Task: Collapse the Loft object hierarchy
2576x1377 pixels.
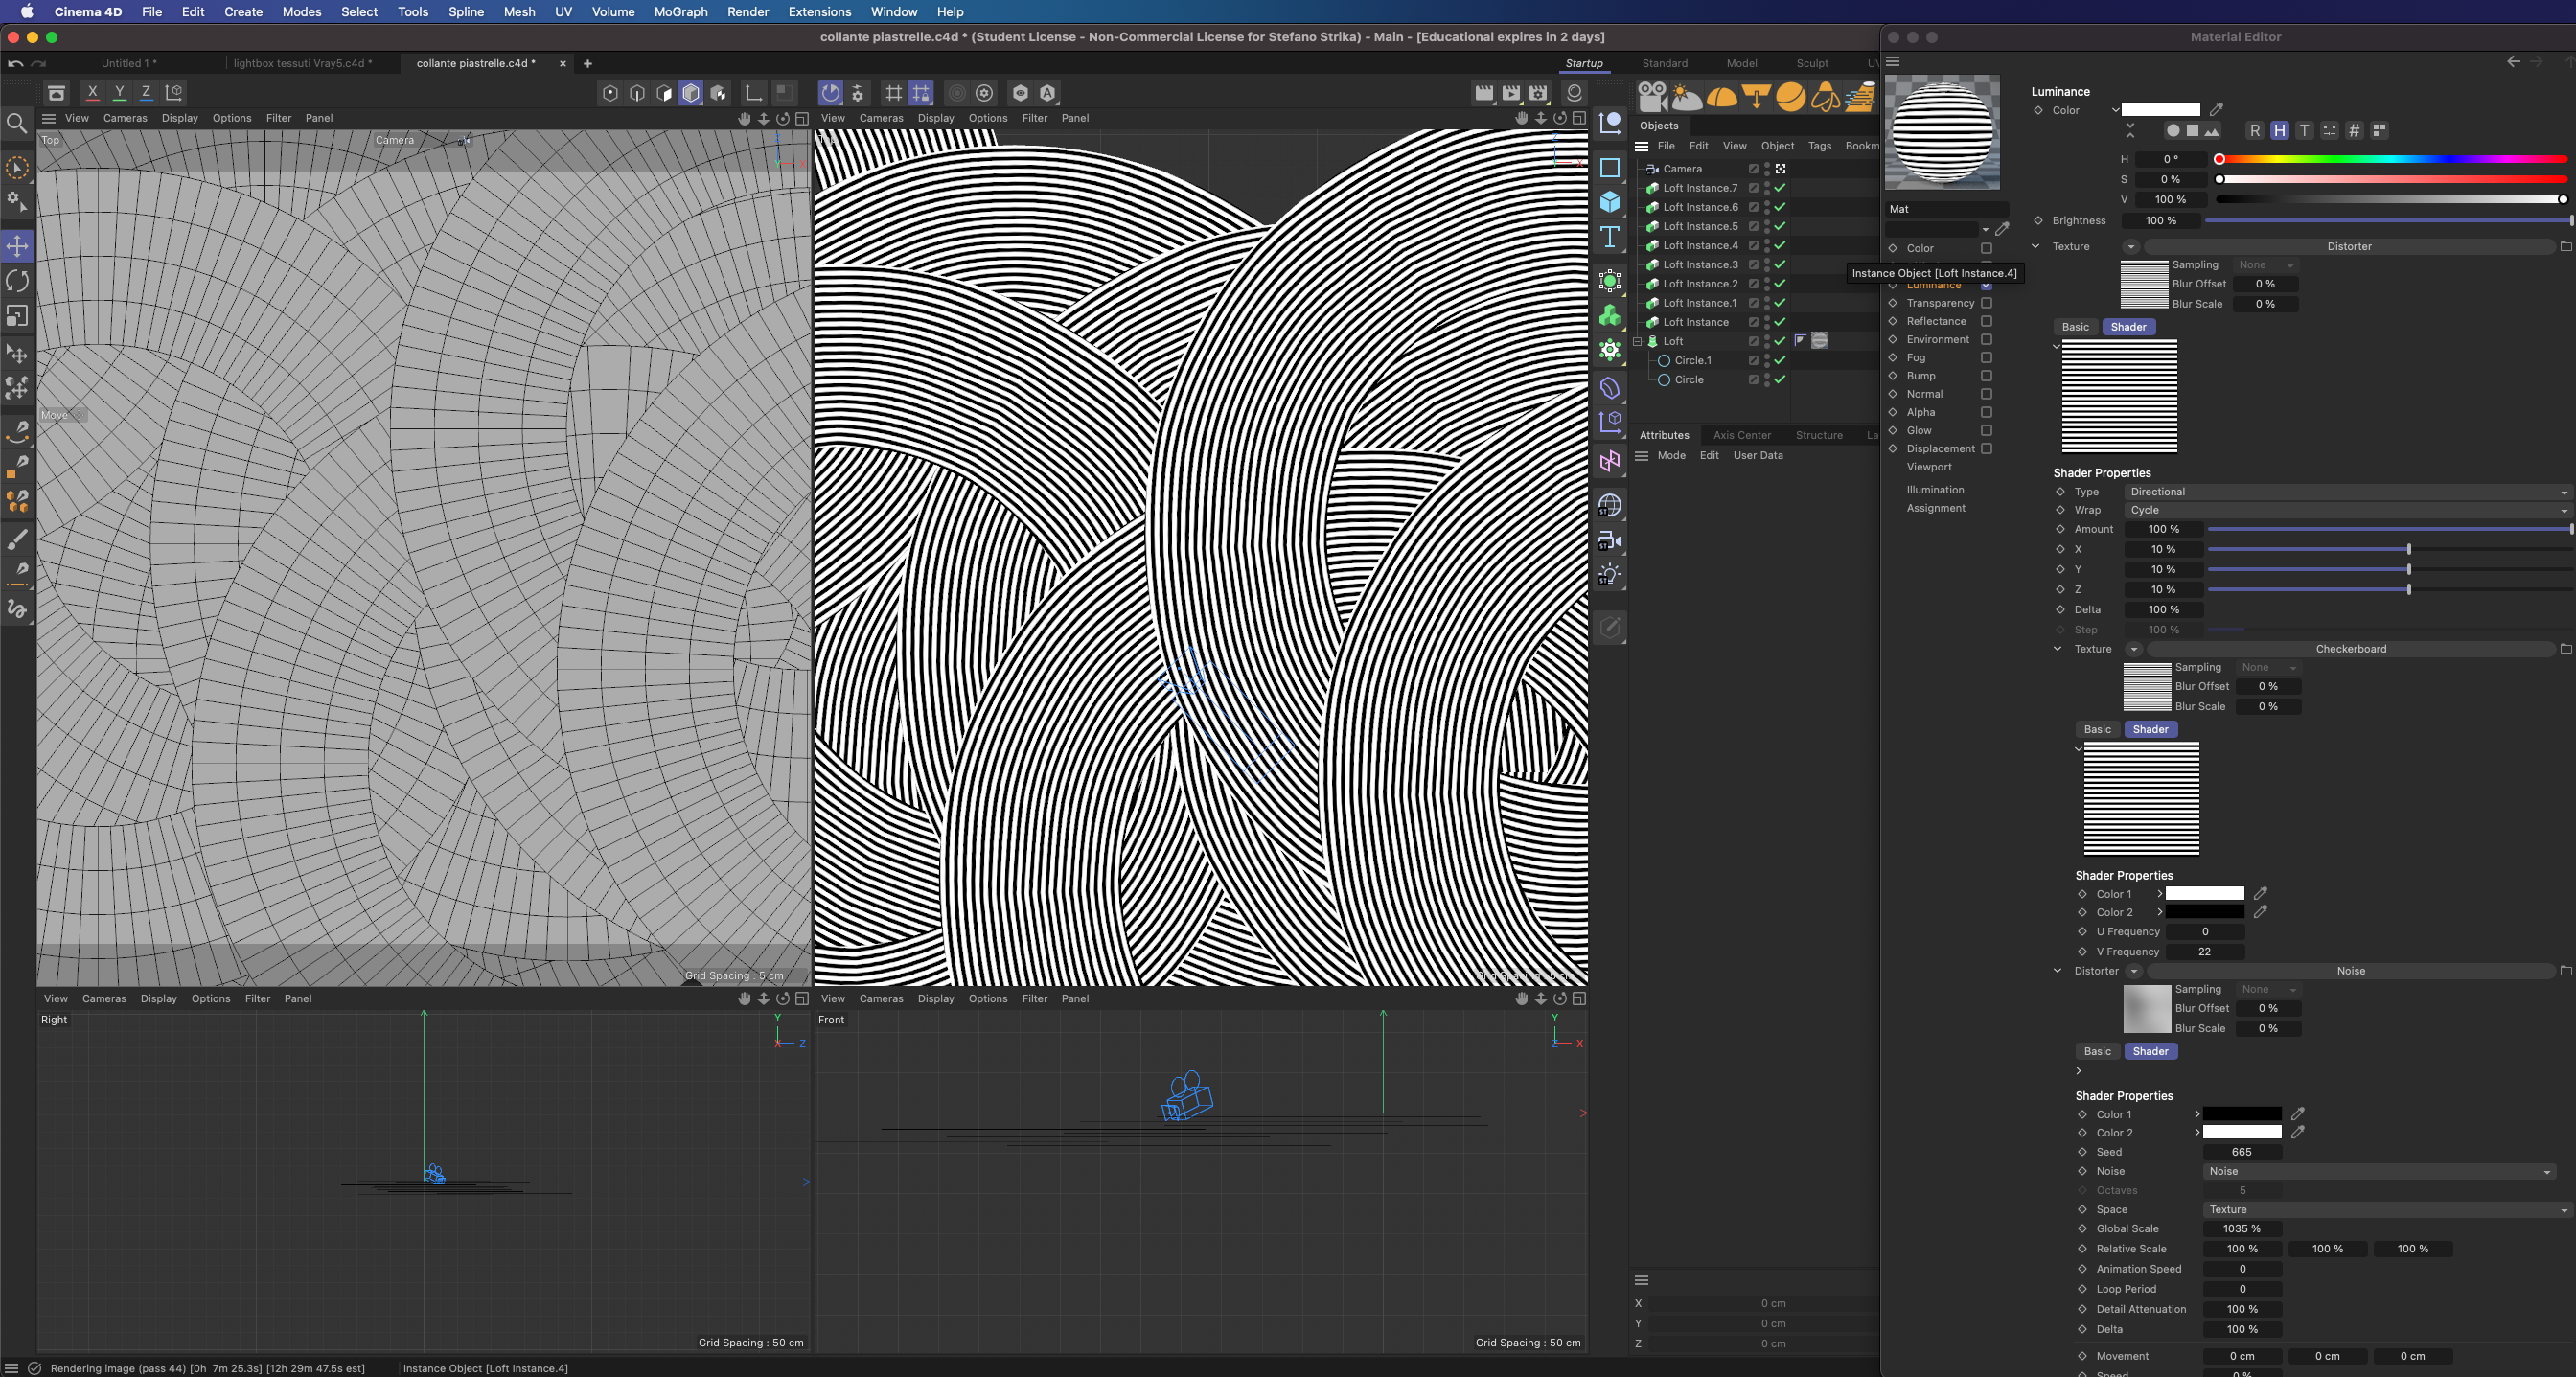Action: pyautogui.click(x=1638, y=342)
